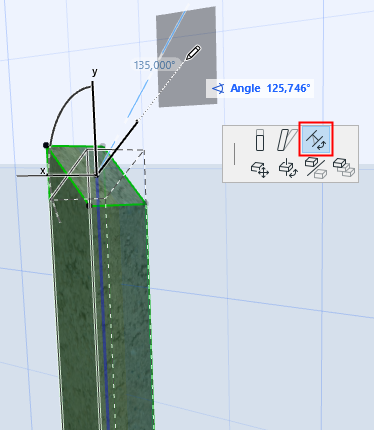Click the Angle tracker triangle icon
Viewport: 374px width, 430px height.
(x=218, y=89)
